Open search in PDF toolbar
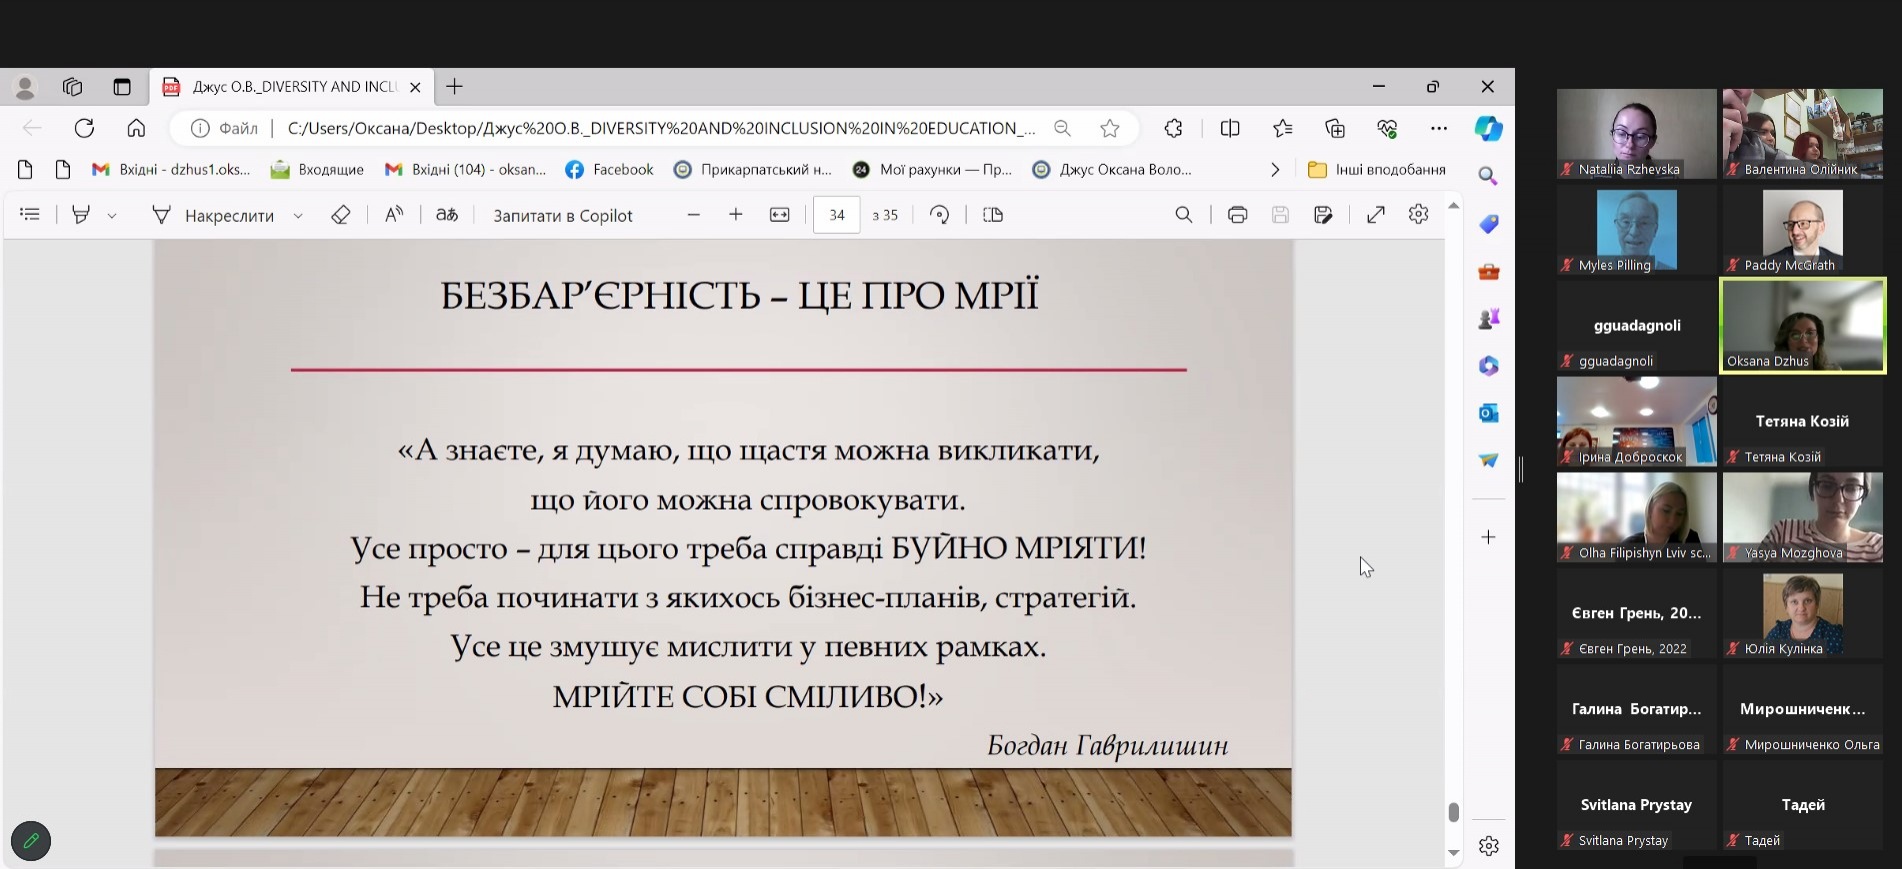 [1183, 215]
